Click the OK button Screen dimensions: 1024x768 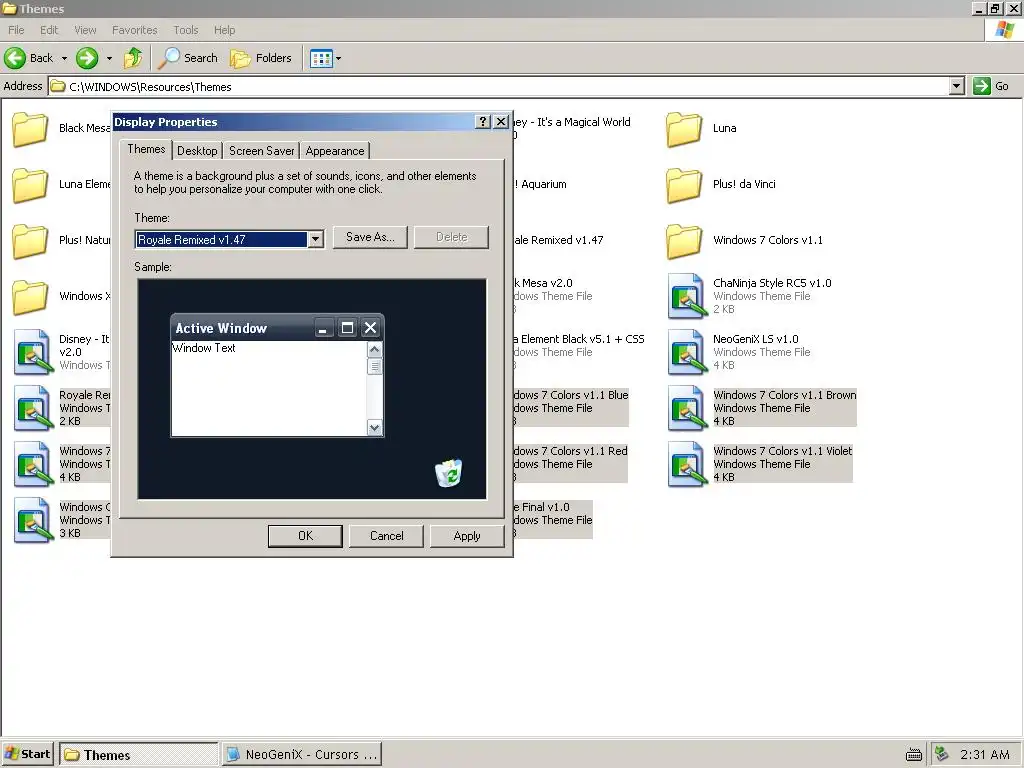[x=305, y=536]
